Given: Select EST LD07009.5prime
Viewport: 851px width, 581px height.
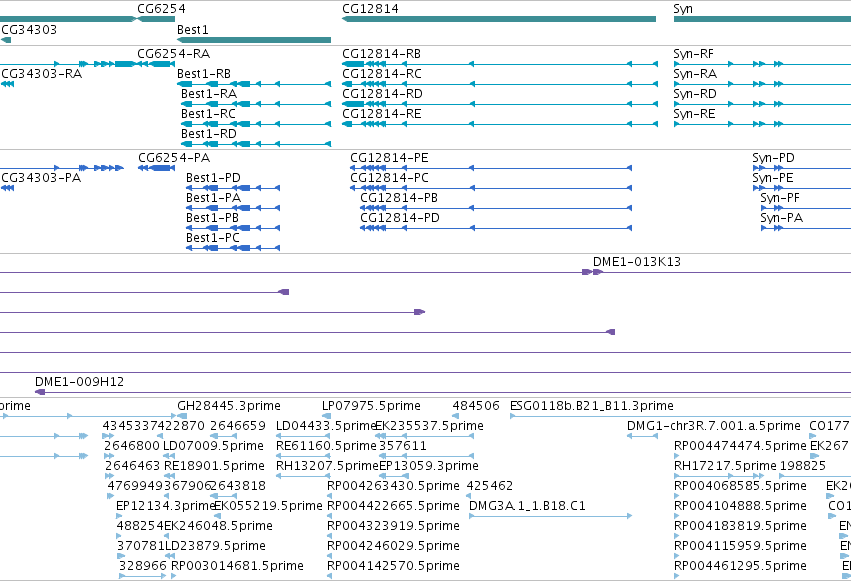Looking at the screenshot, I should click(213, 446).
